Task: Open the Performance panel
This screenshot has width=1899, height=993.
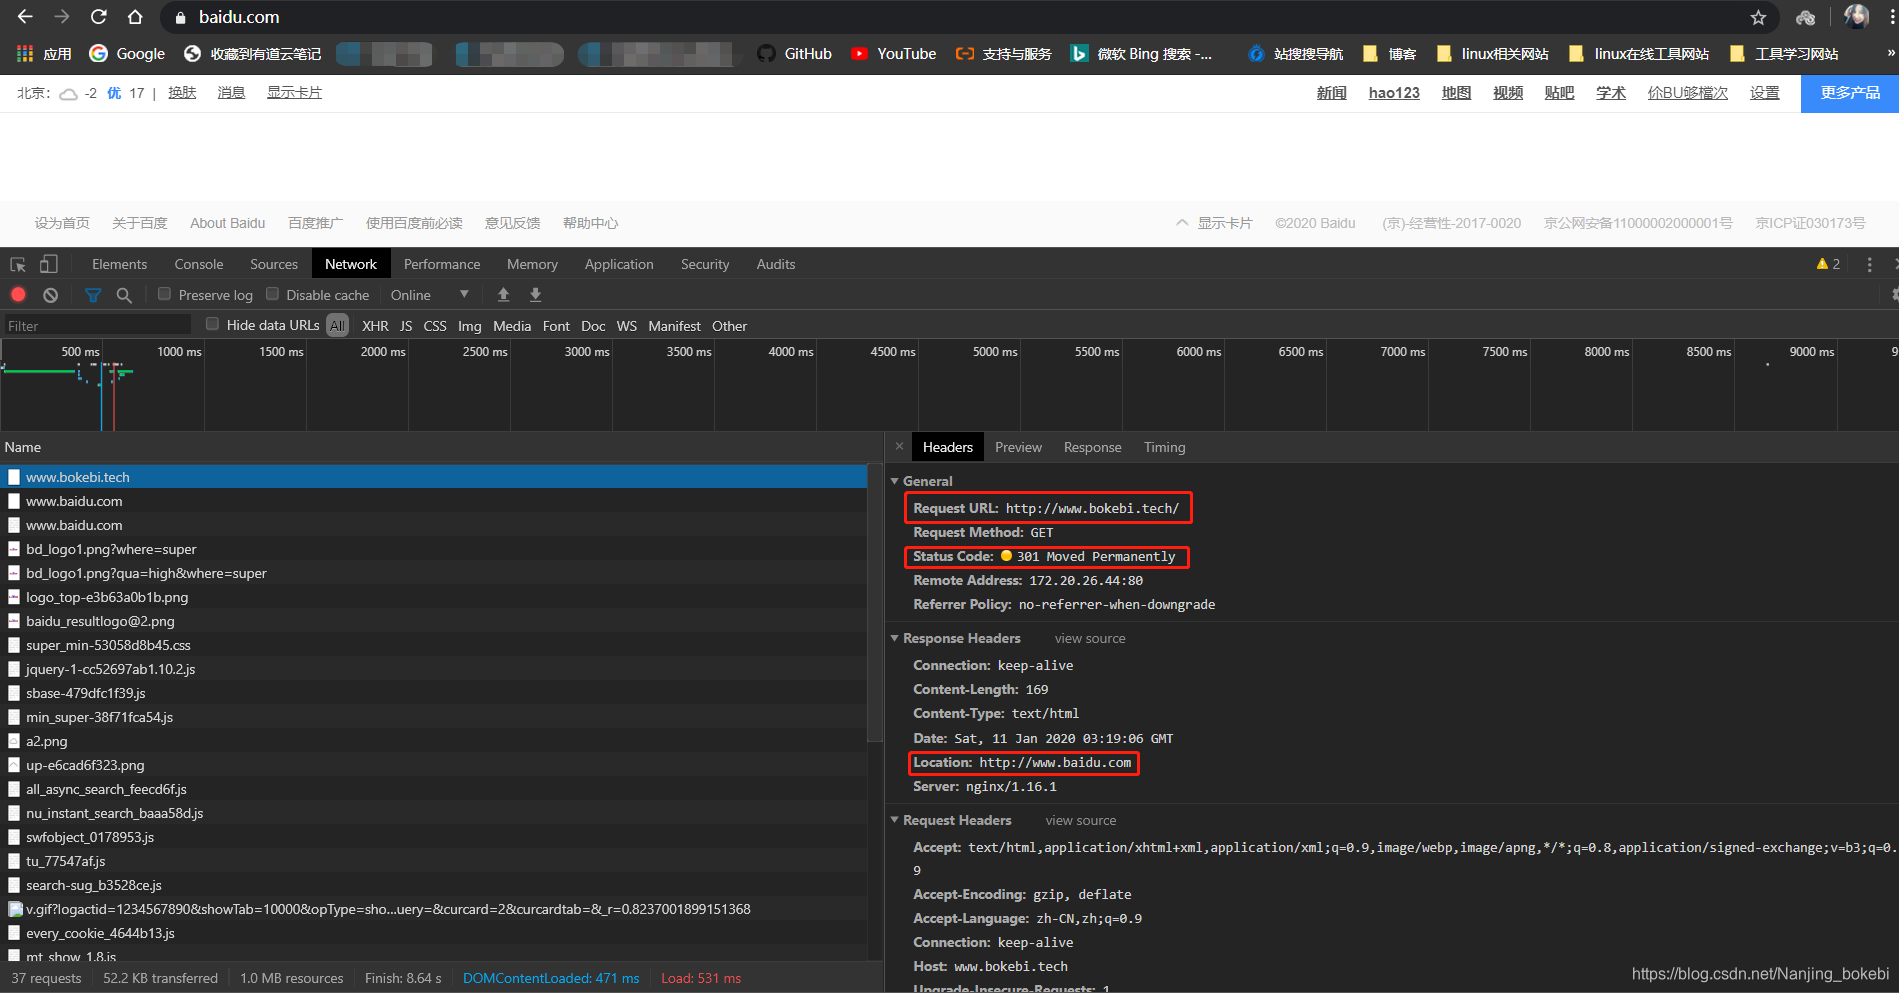Action: tap(442, 264)
